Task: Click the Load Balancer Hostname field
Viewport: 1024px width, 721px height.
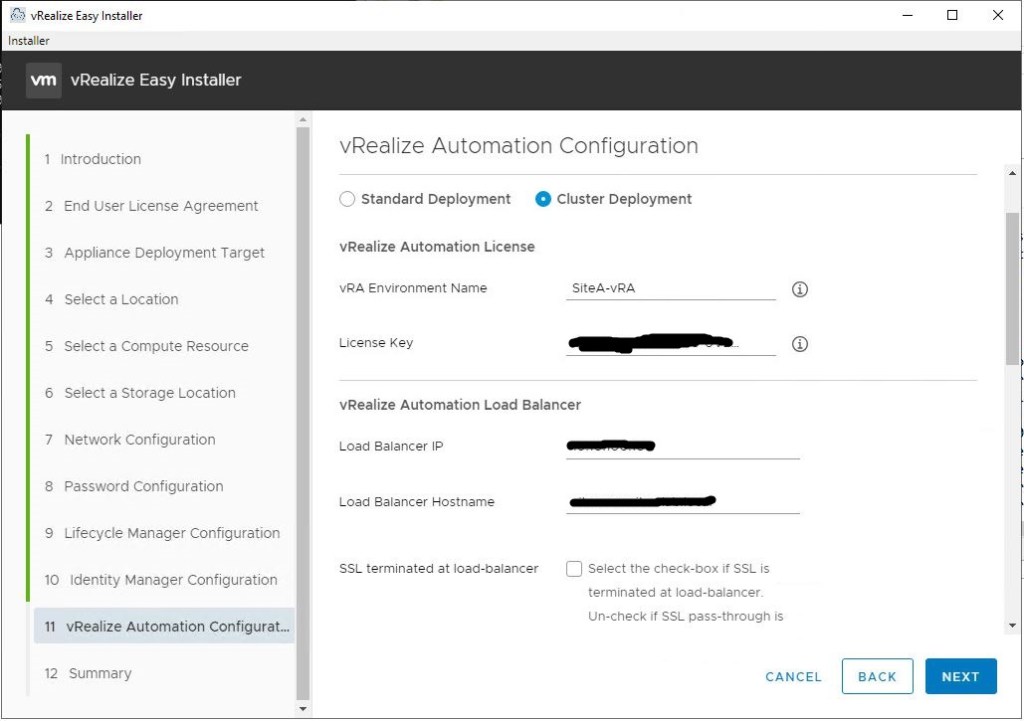Action: (x=682, y=502)
